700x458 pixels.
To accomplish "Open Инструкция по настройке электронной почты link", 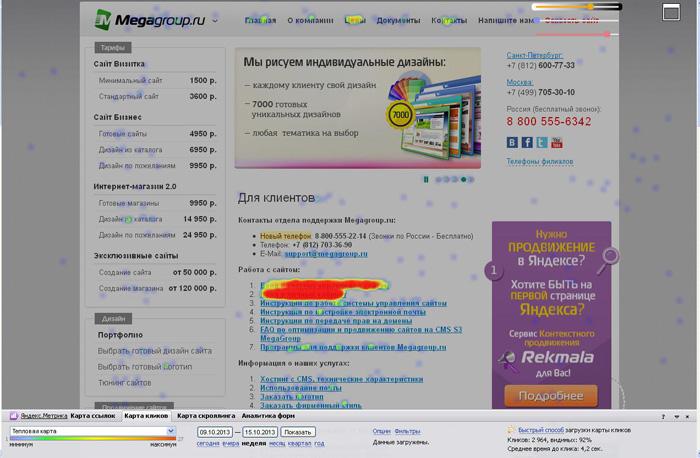I will coord(343,312).
